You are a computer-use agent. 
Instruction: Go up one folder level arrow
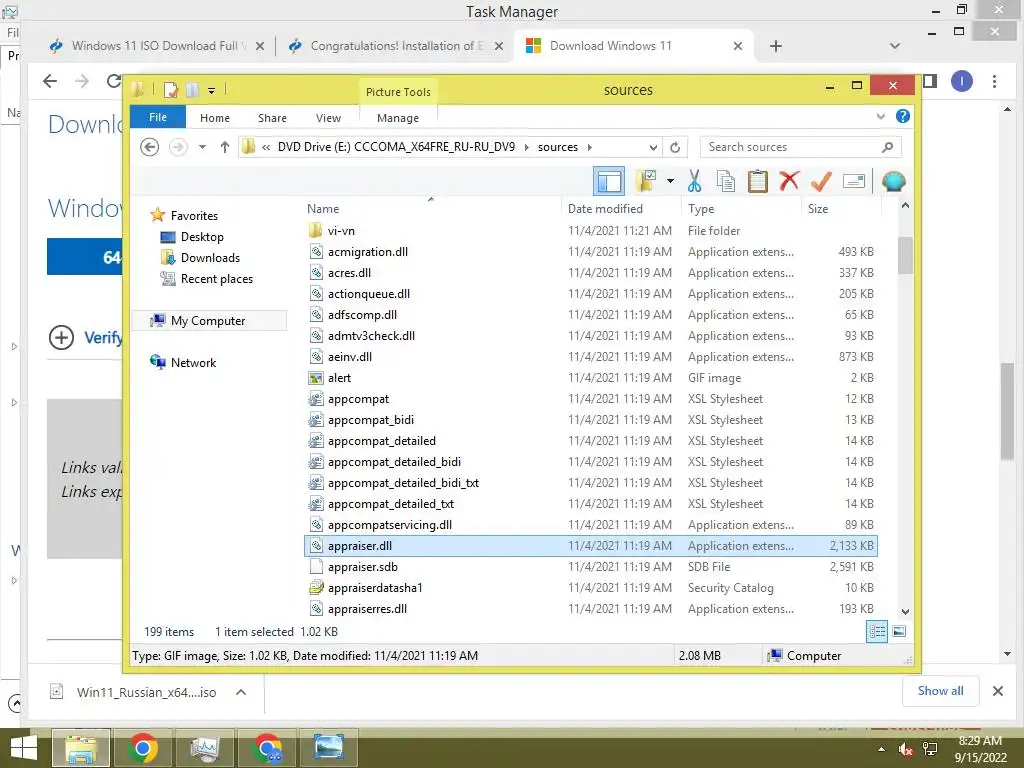point(225,147)
